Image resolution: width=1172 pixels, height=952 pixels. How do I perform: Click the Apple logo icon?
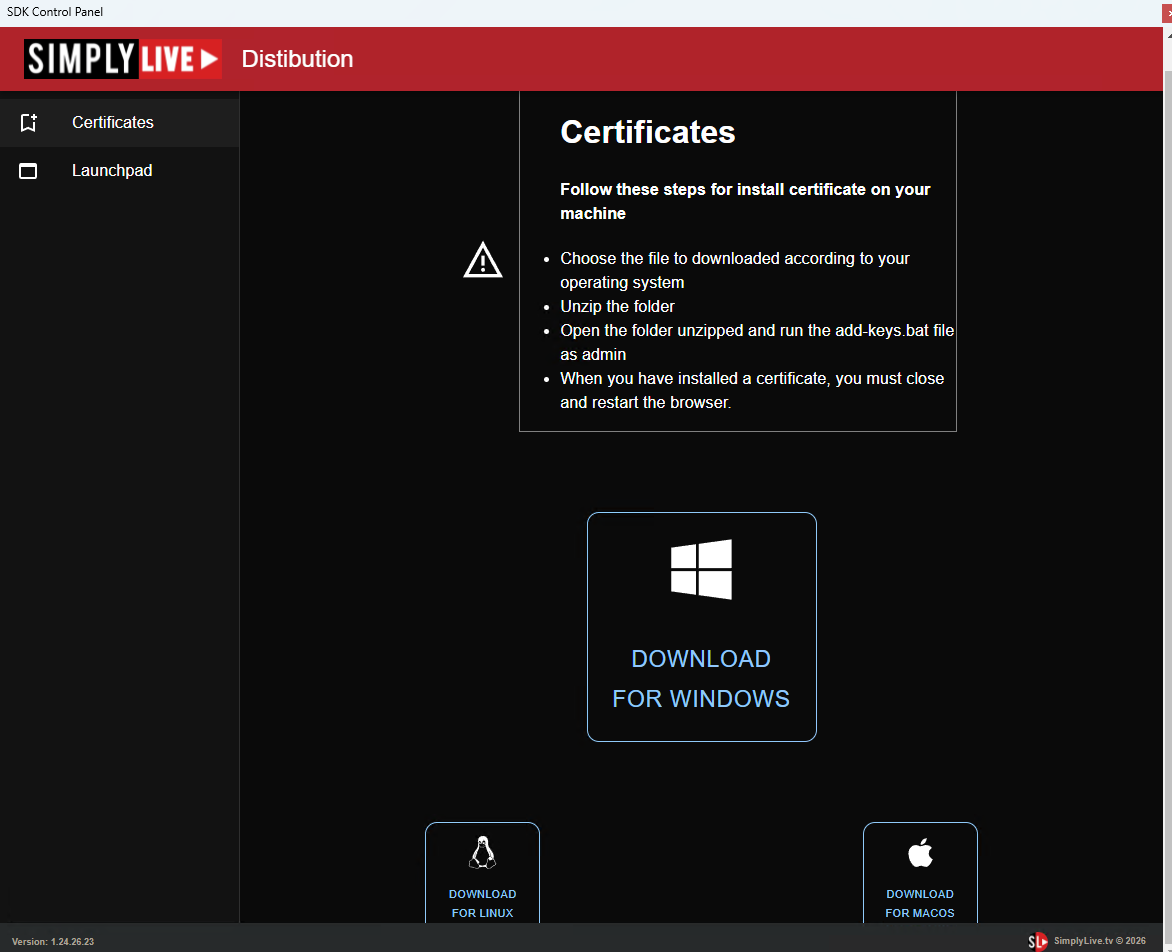(920, 852)
